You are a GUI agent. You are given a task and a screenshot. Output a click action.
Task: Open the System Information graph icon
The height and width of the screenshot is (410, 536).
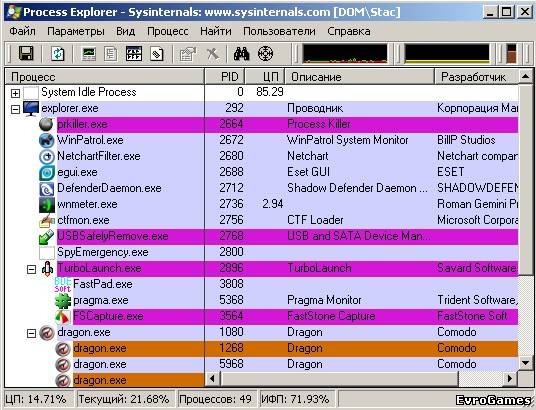pyautogui.click(x=89, y=54)
